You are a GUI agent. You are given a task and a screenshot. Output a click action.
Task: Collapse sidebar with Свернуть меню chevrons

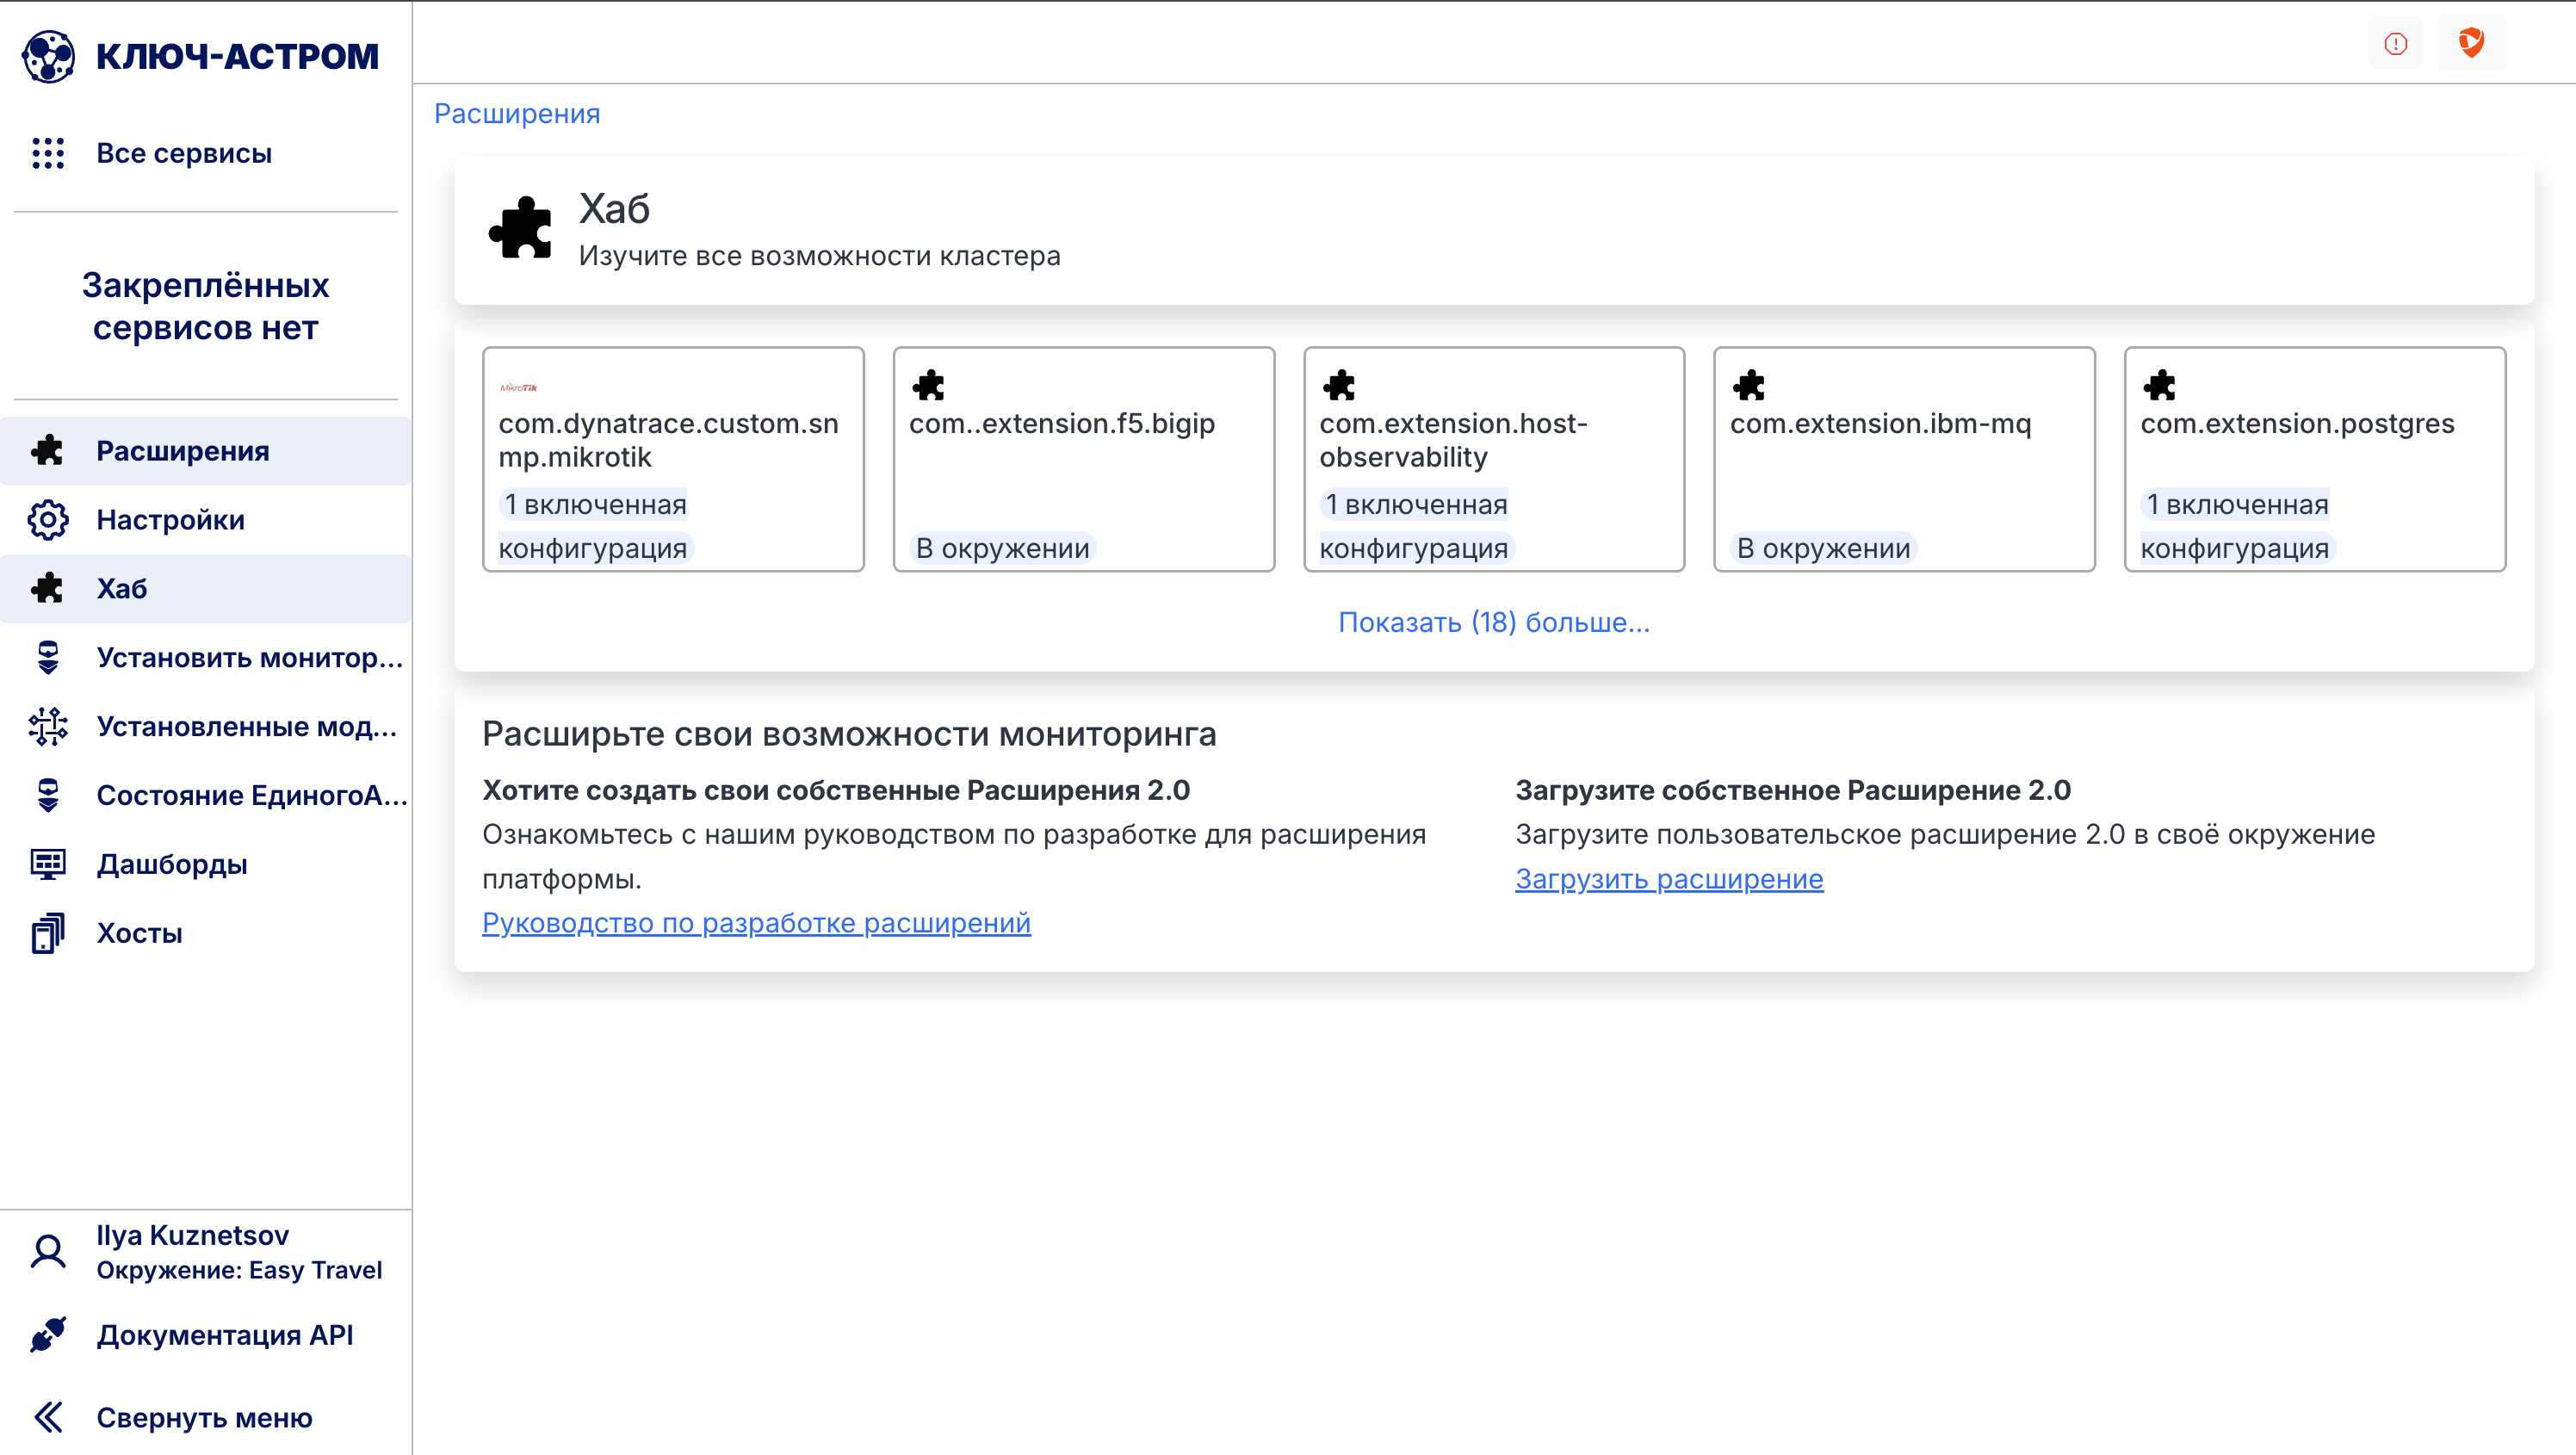[48, 1417]
